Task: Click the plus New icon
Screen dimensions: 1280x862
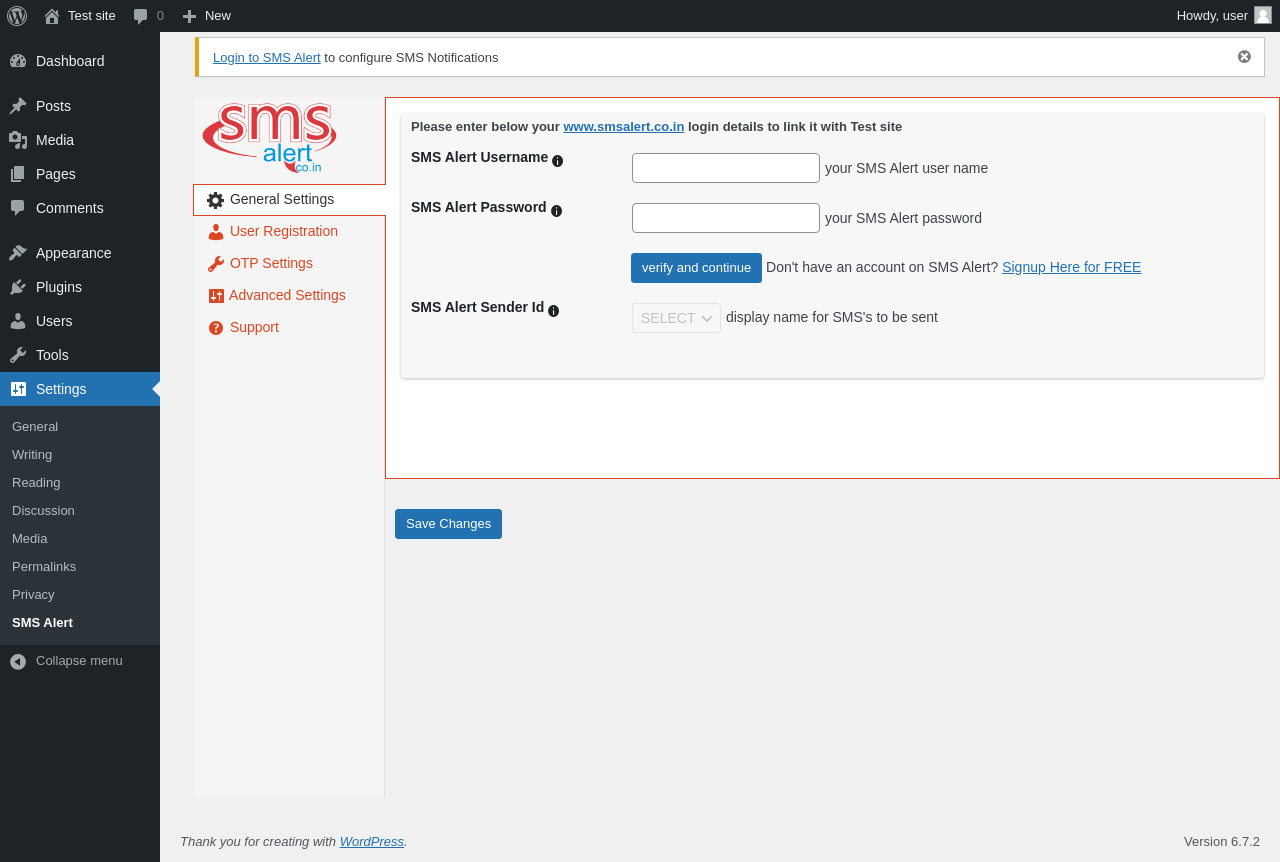Action: click(x=189, y=16)
